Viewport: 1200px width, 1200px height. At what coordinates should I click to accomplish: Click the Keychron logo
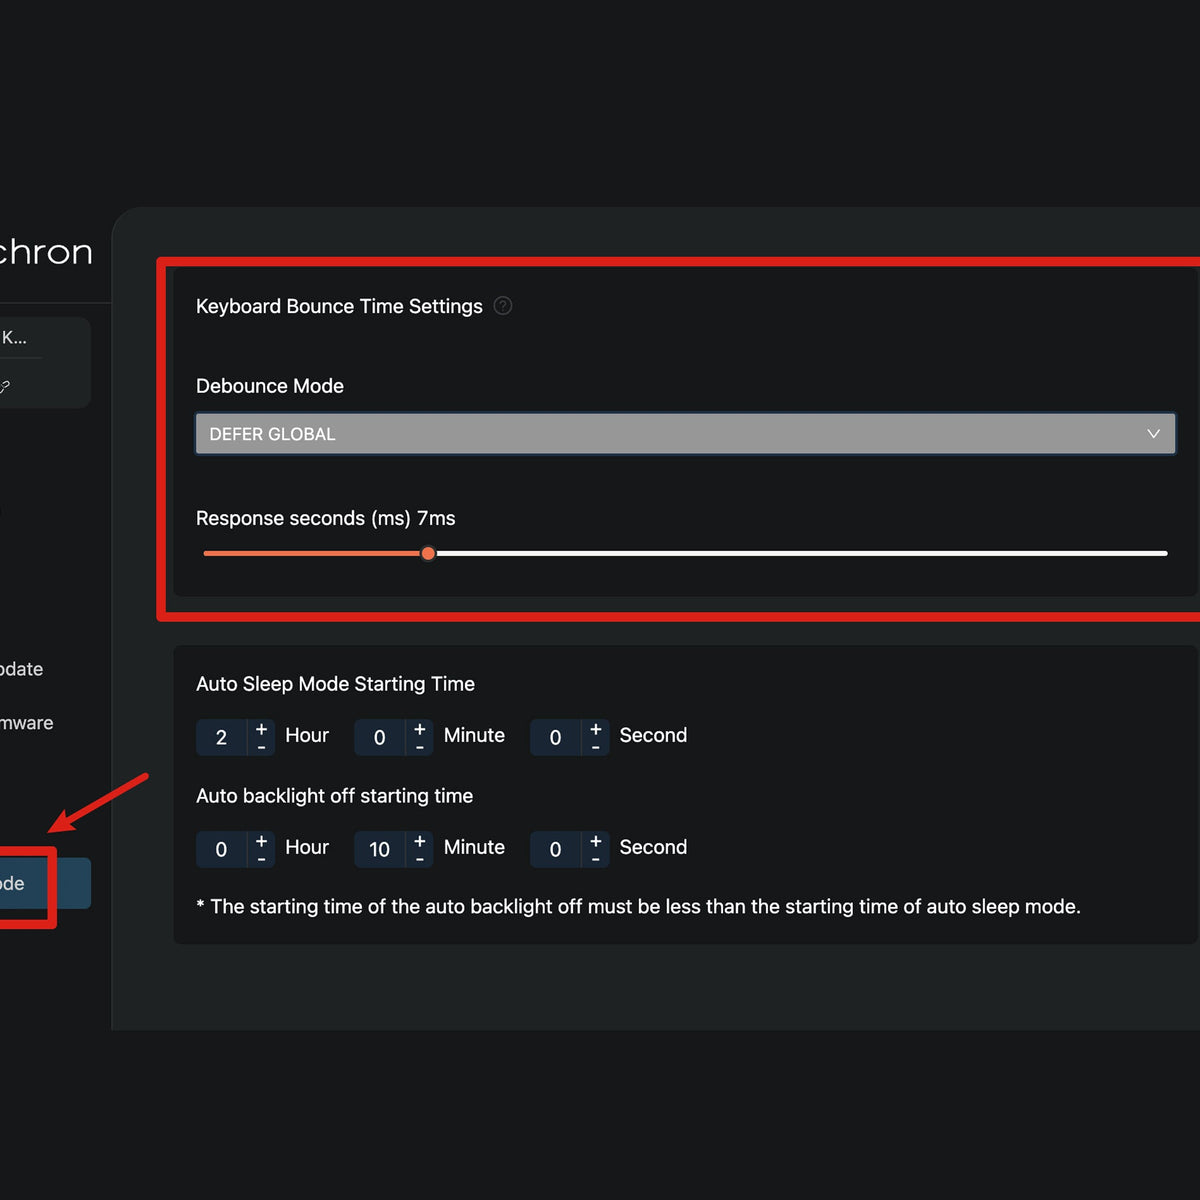click(45, 252)
